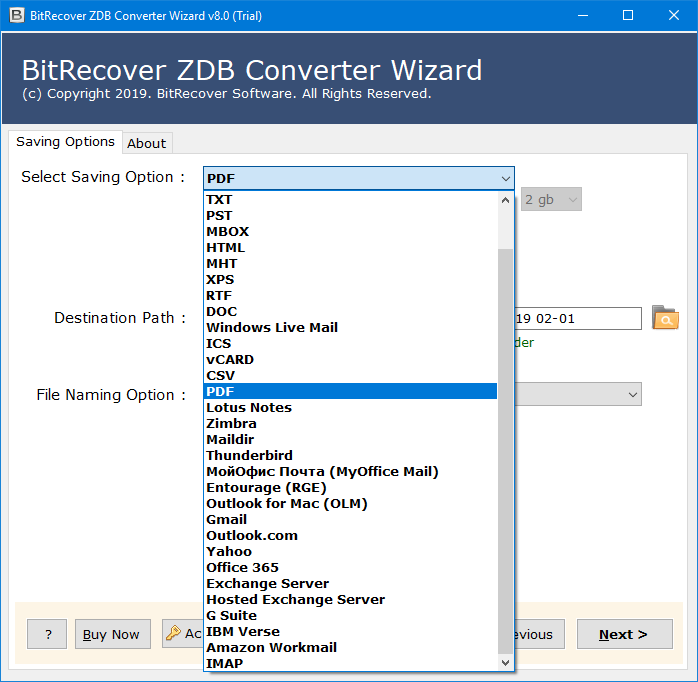Viewport: 698px width, 682px height.
Task: Pick MHT as saving option
Action: pyautogui.click(x=350, y=264)
